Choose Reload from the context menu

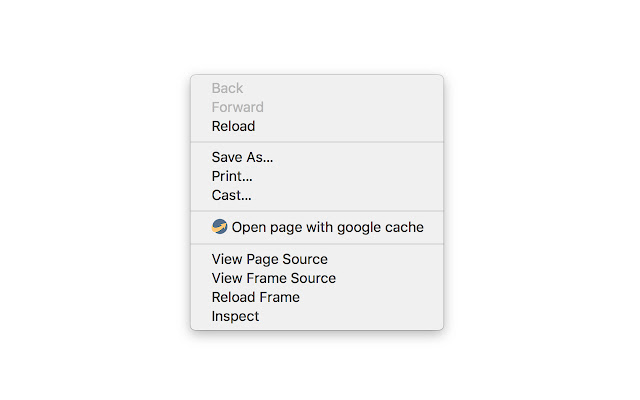(x=233, y=126)
